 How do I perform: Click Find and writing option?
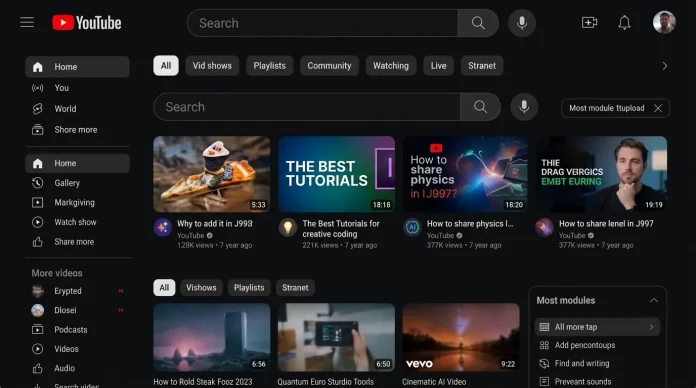pyautogui.click(x=597, y=363)
